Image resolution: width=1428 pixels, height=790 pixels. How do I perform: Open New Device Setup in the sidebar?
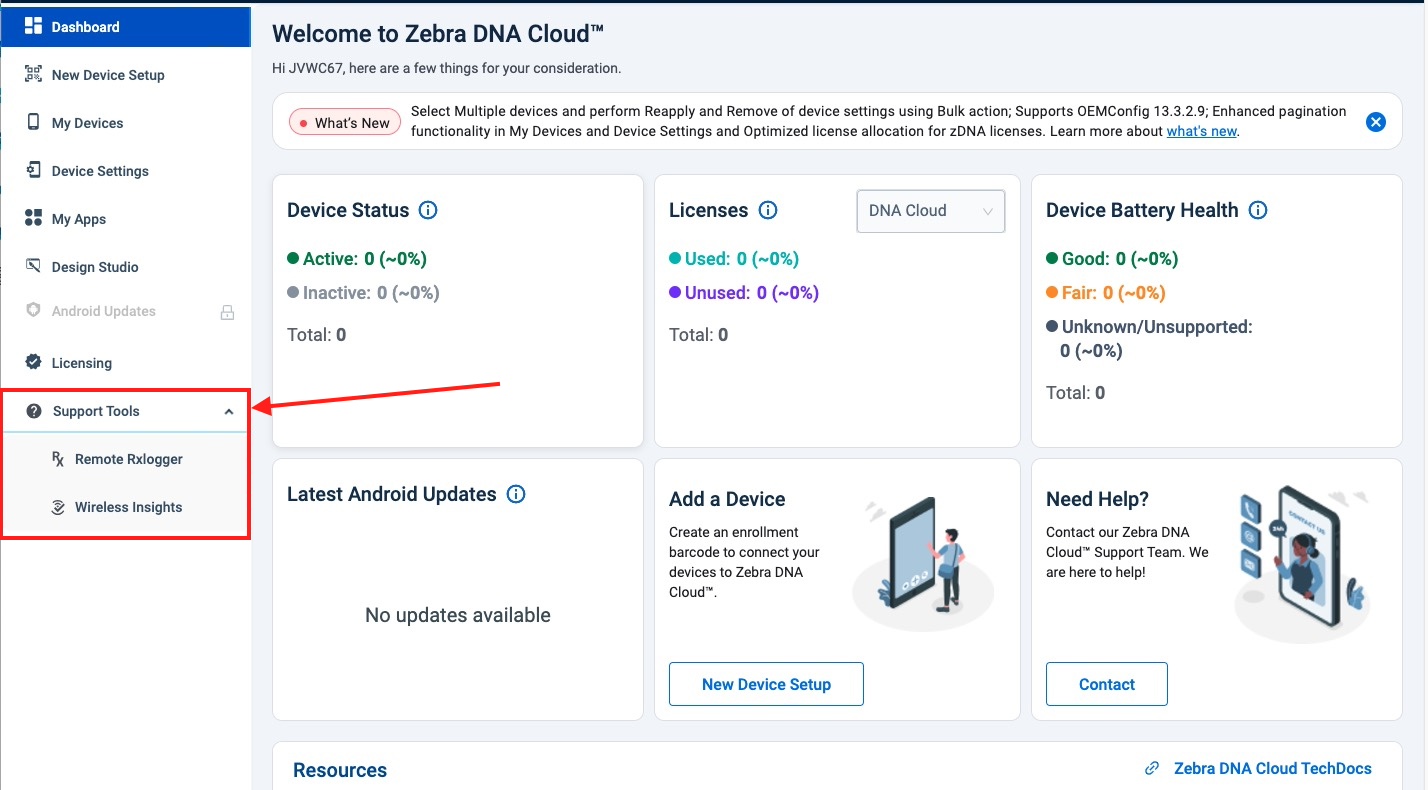tap(108, 75)
